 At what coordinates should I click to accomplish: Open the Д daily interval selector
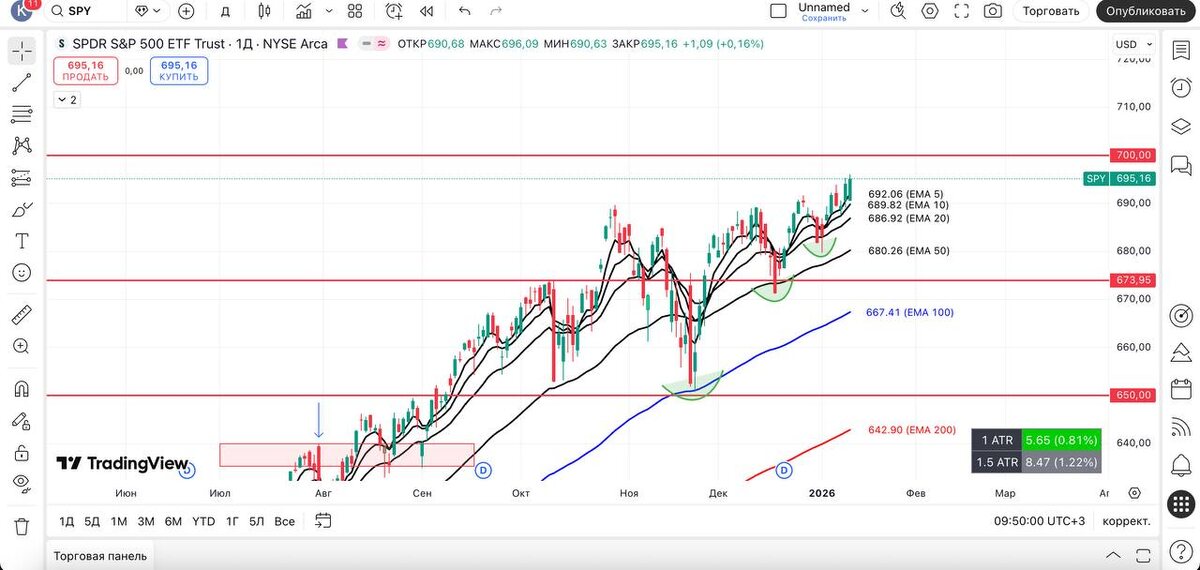(226, 11)
